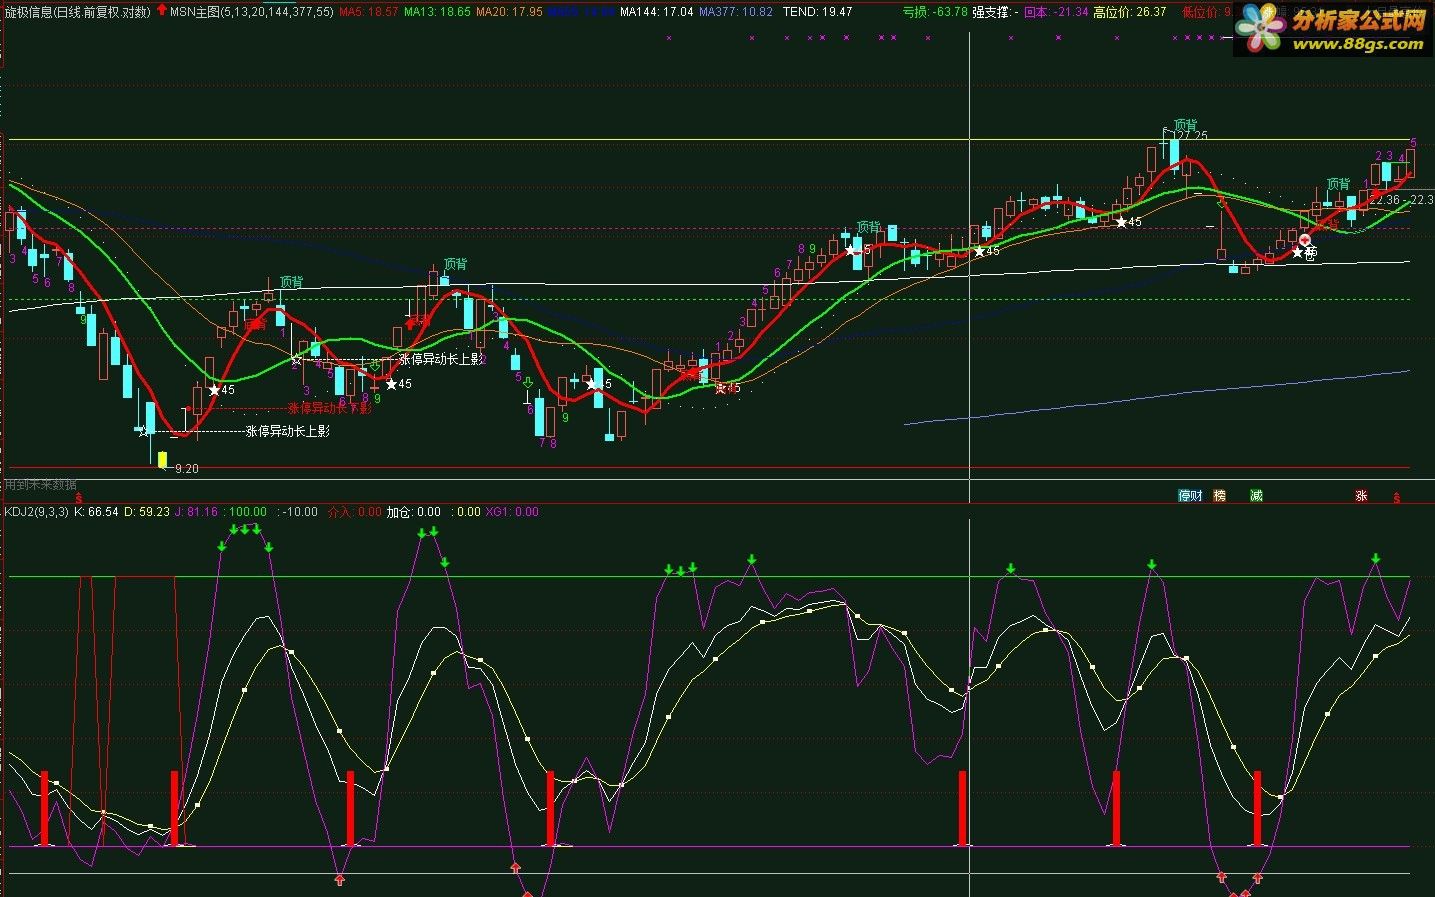The image size is (1435, 897).
Task: Click the yellow bar beside the 9.20 low
Action: [162, 460]
